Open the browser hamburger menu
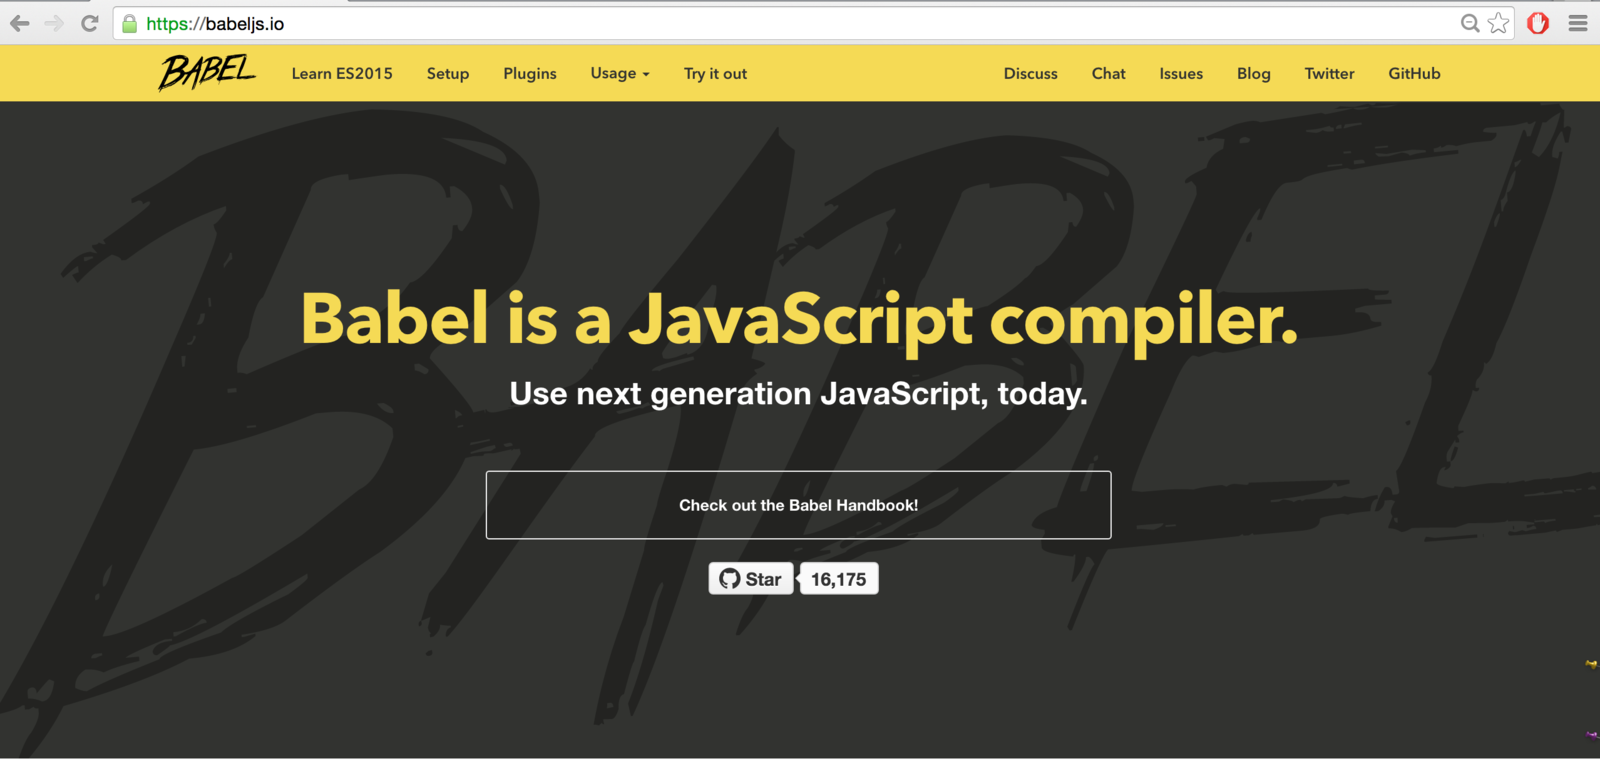 (1578, 23)
